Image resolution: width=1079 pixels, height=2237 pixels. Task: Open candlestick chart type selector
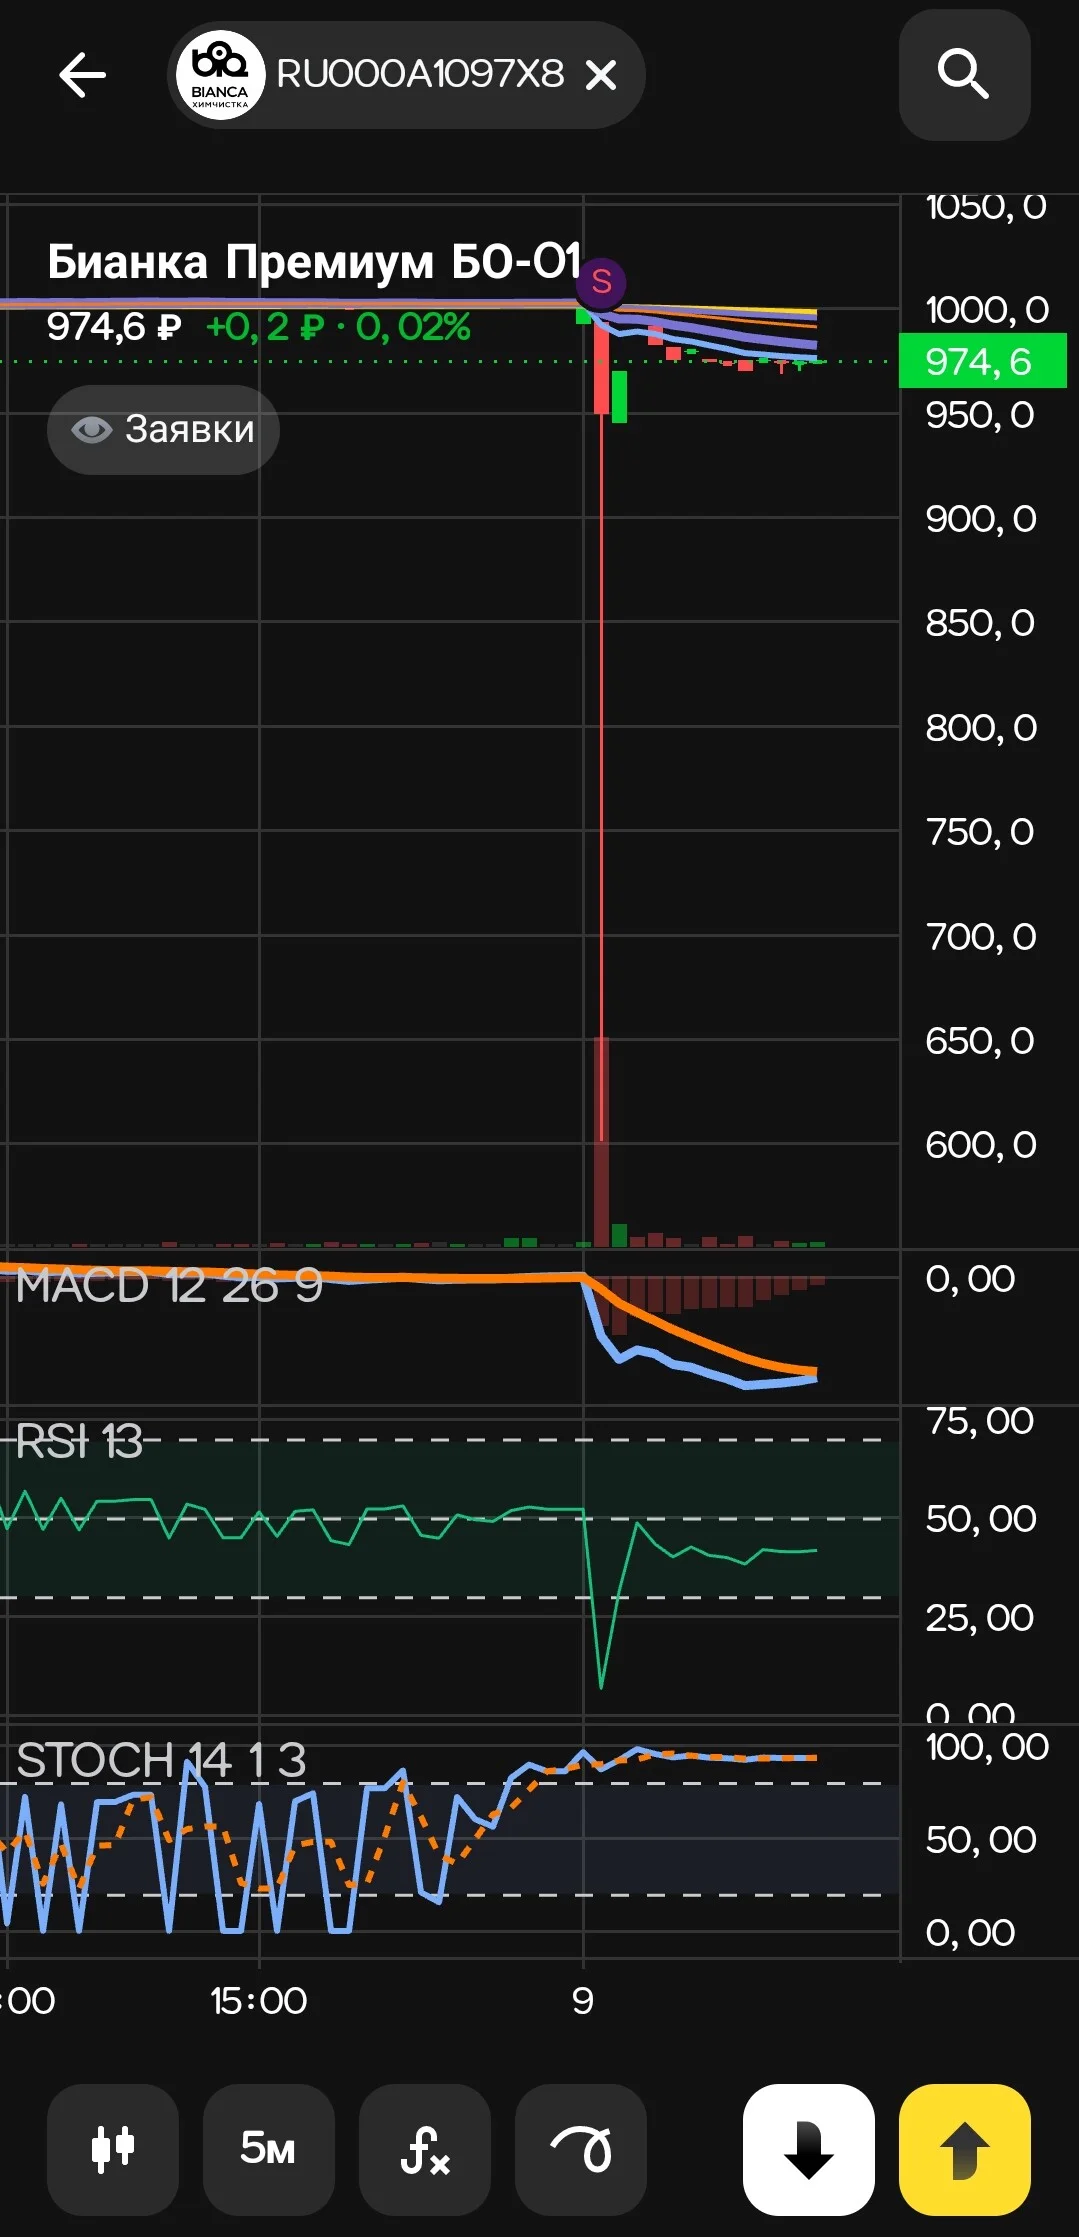113,2149
